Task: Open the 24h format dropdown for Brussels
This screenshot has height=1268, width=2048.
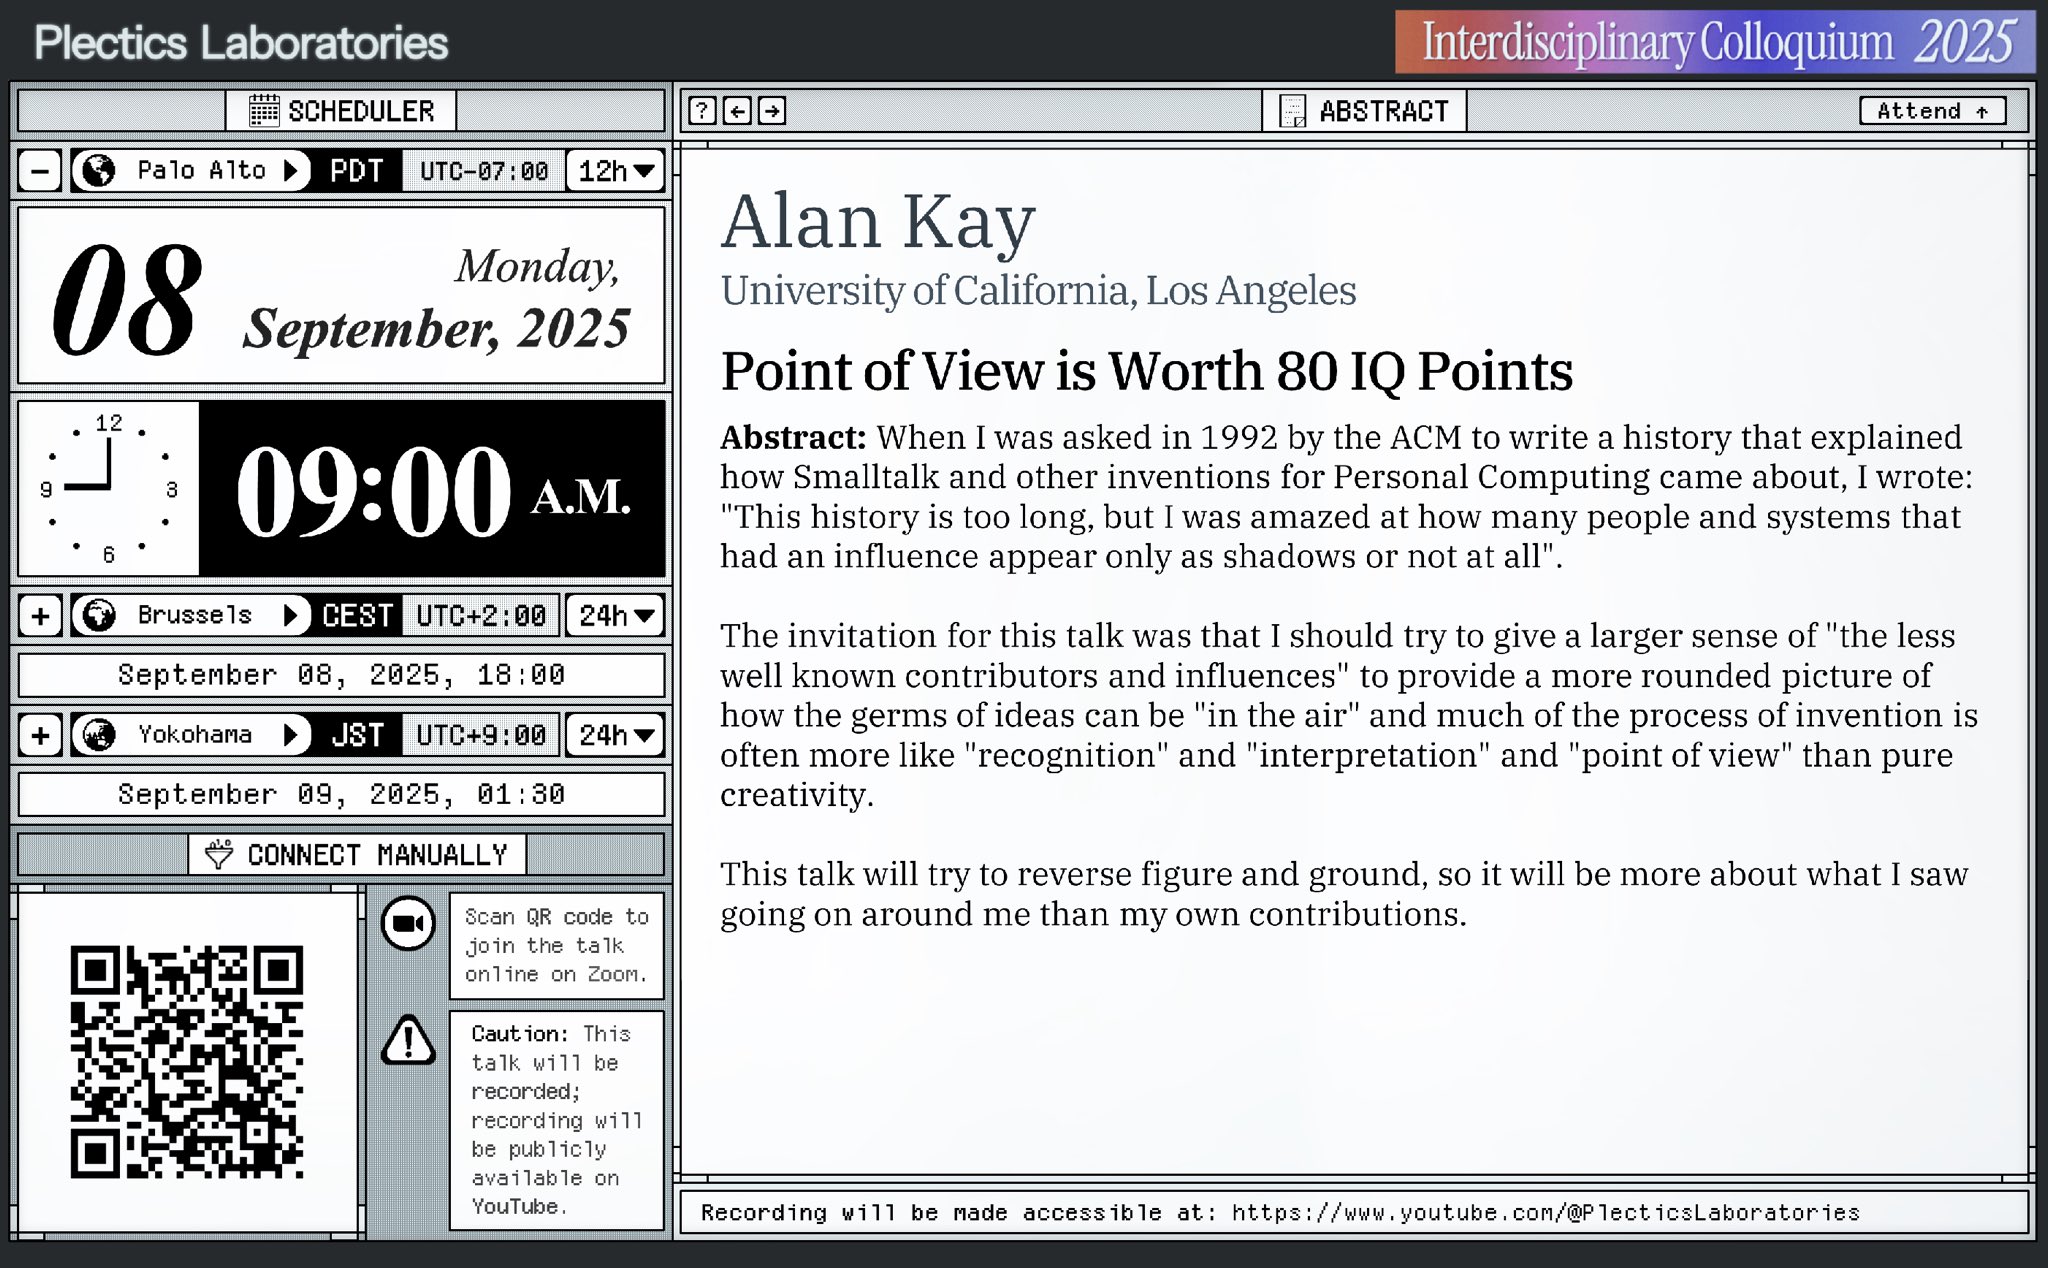Action: [x=616, y=615]
